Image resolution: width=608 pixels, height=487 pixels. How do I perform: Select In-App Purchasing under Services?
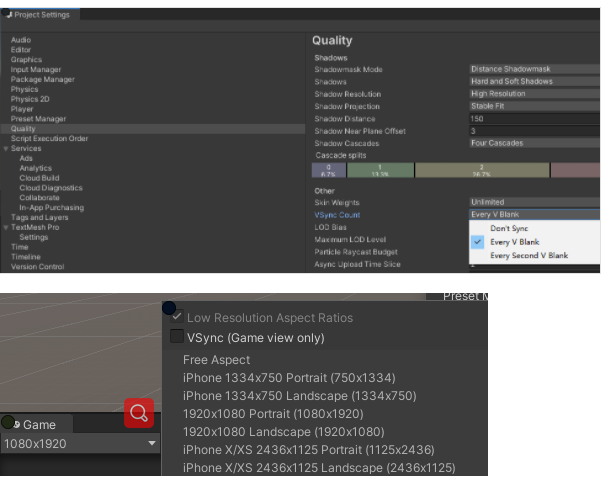(52, 208)
